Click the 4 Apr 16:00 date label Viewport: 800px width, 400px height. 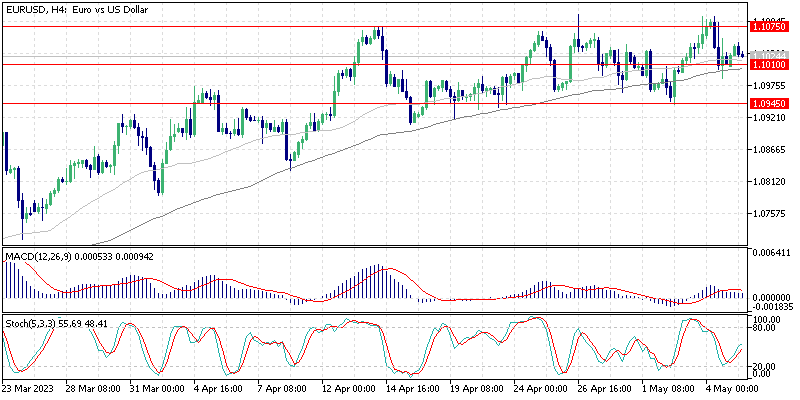click(219, 388)
